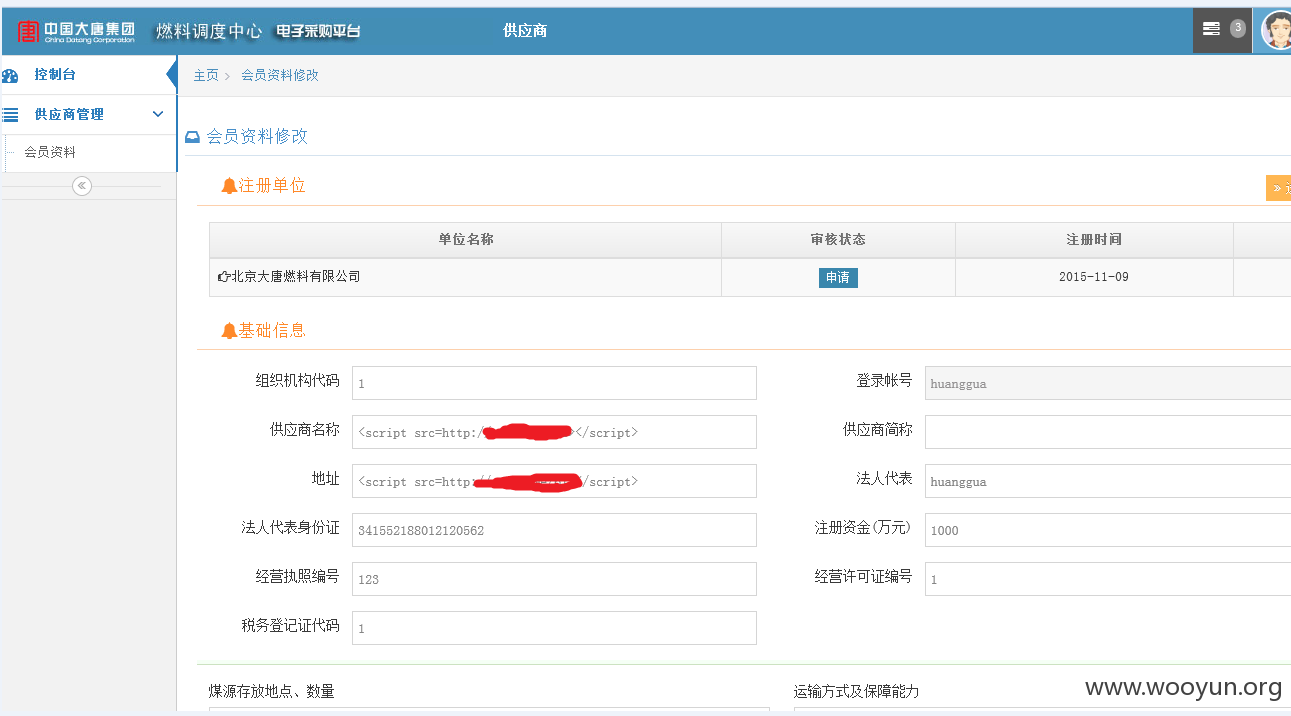Viewport: 1291px width, 716px height.
Task: Focus the 组织机构代码 input field
Action: click(554, 383)
